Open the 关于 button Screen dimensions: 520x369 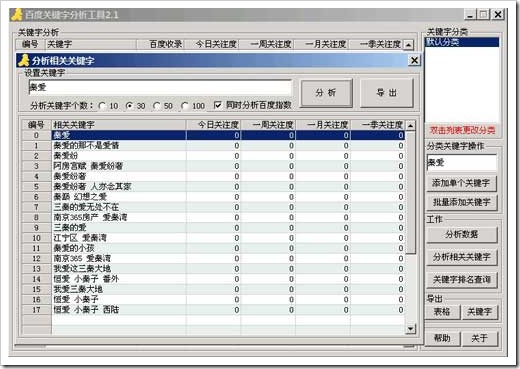pyautogui.click(x=480, y=339)
